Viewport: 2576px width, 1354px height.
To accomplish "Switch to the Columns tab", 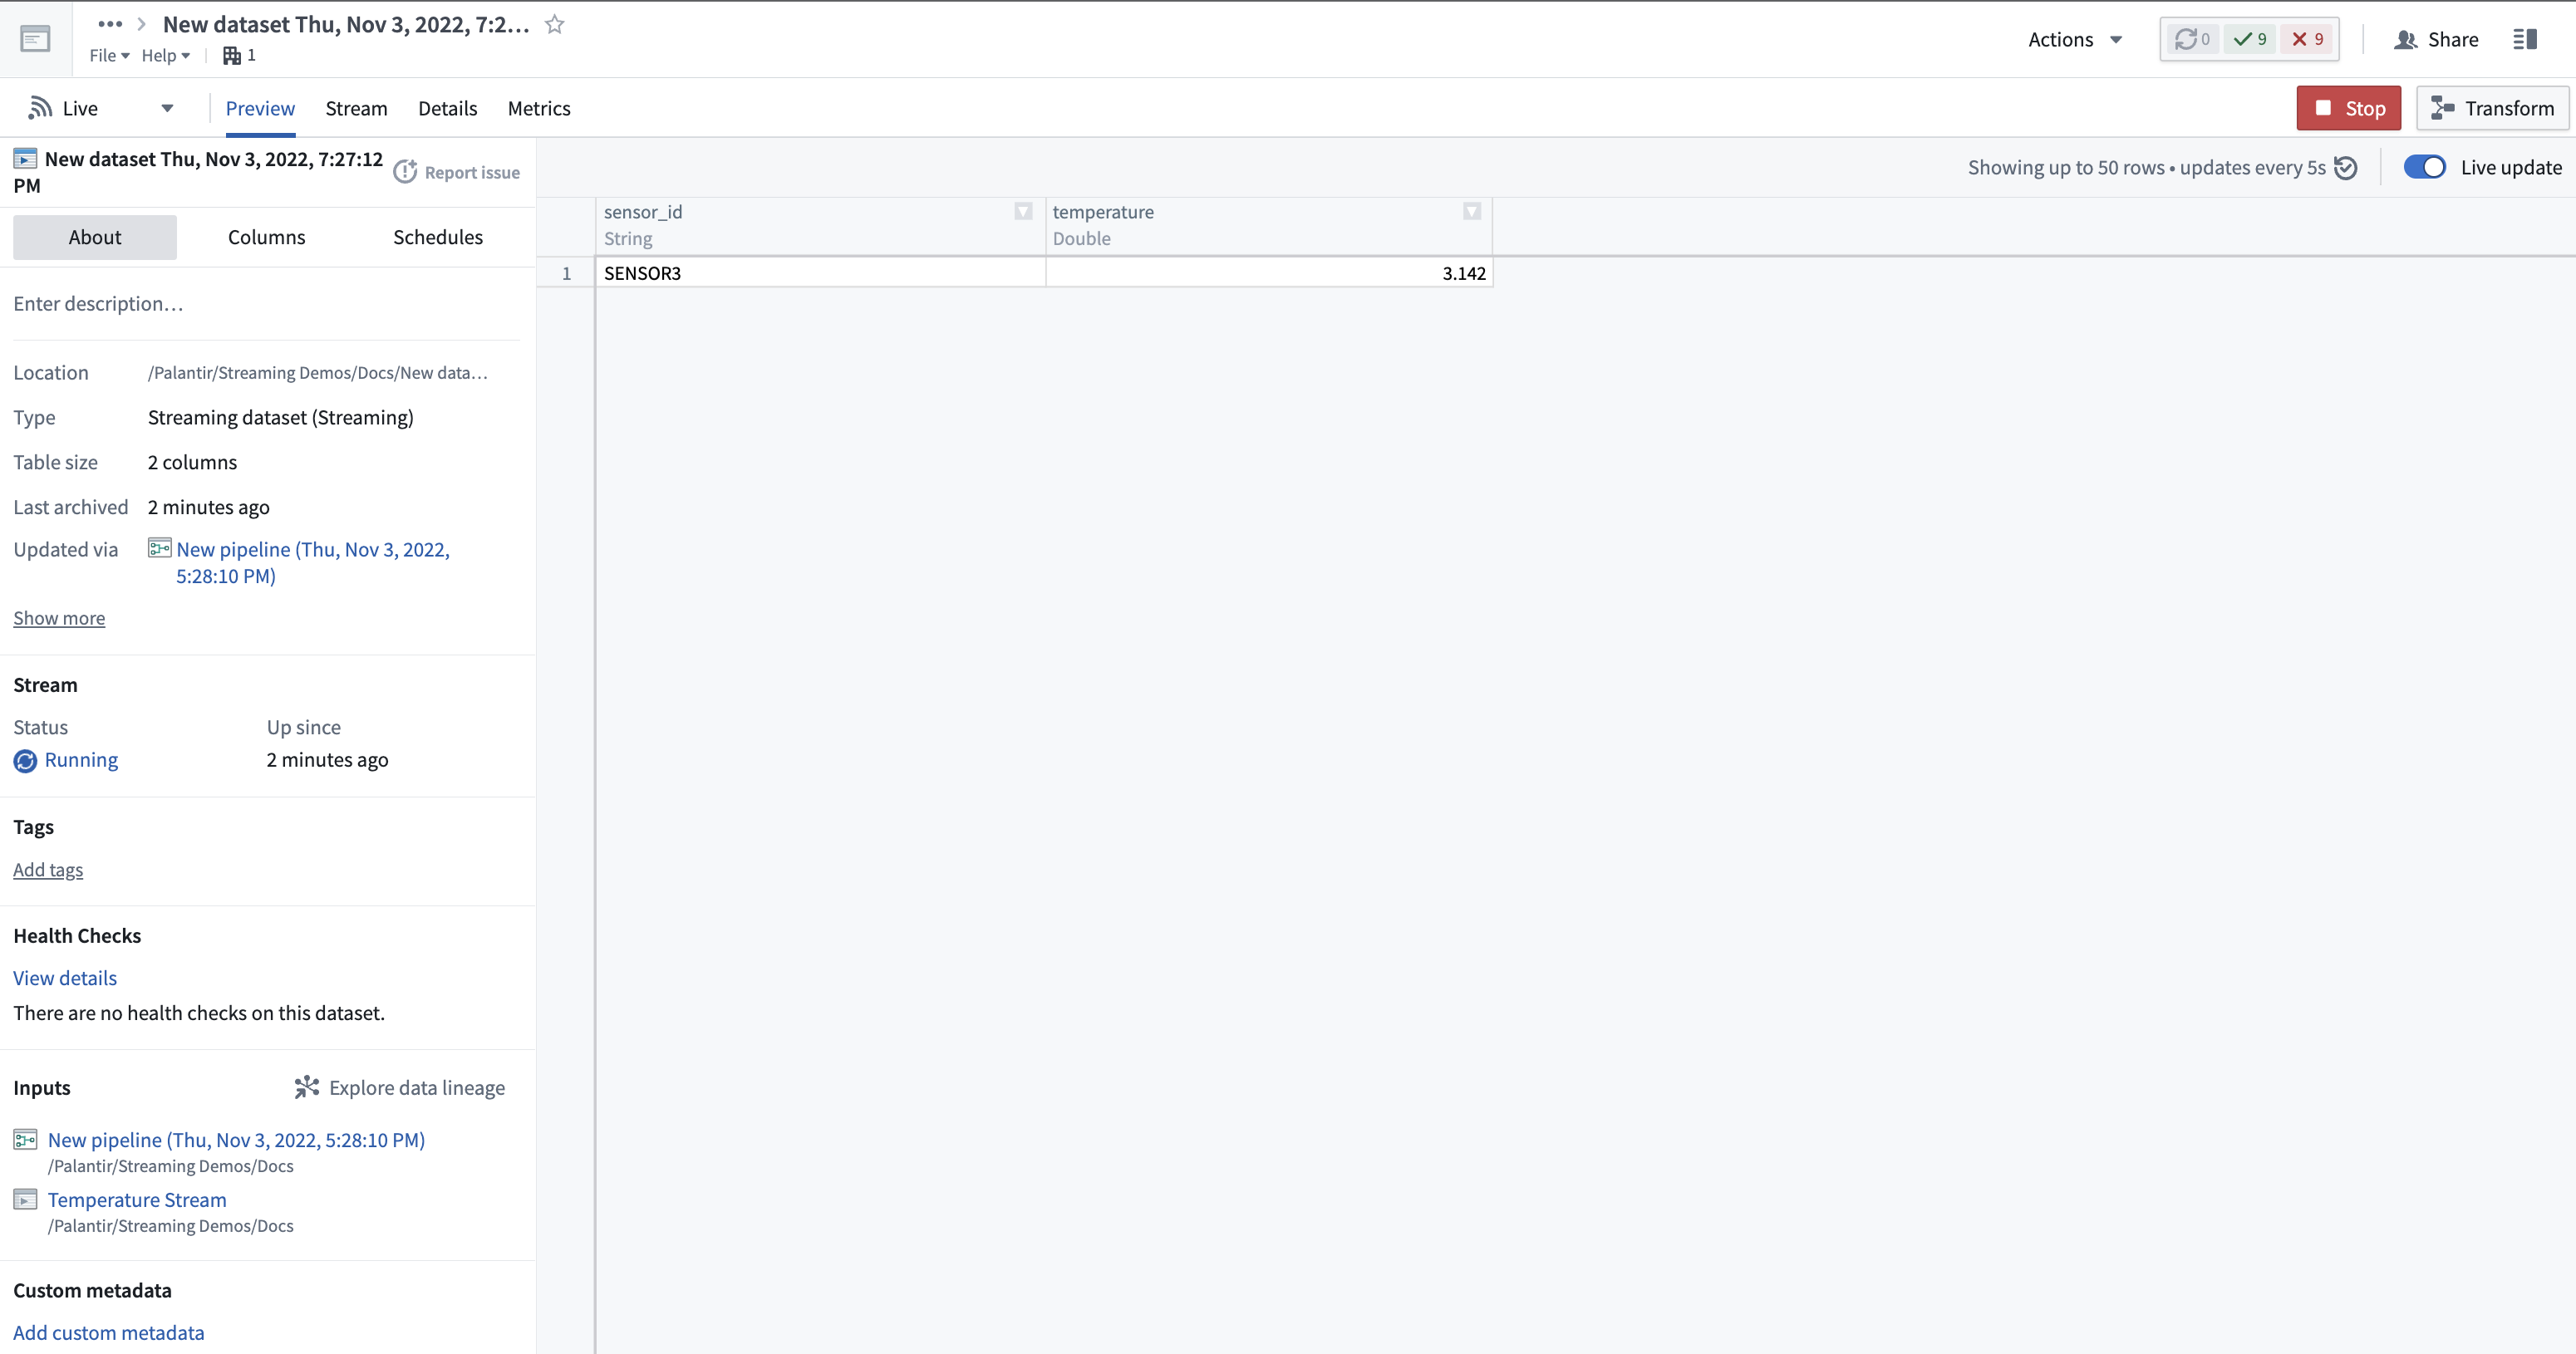I will (x=266, y=237).
